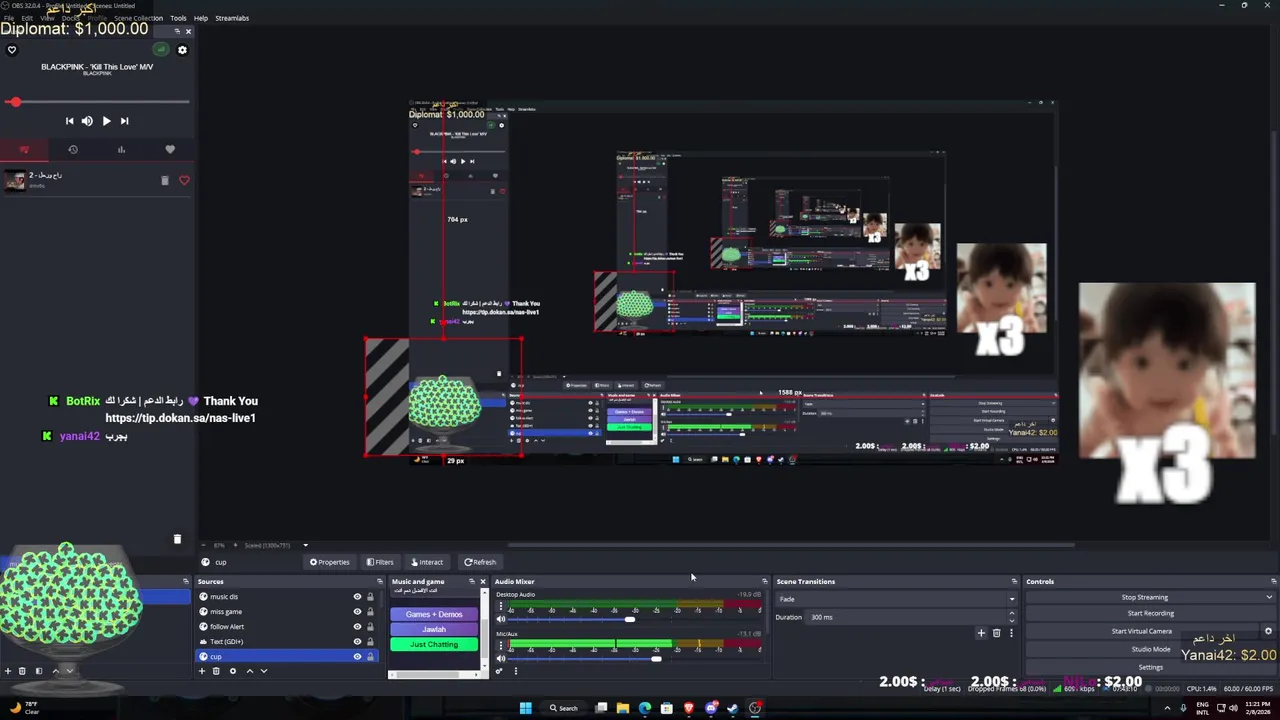Image resolution: width=1280 pixels, height=720 pixels.
Task: Mute the Mic/Aux speaker icon
Action: coord(501,659)
